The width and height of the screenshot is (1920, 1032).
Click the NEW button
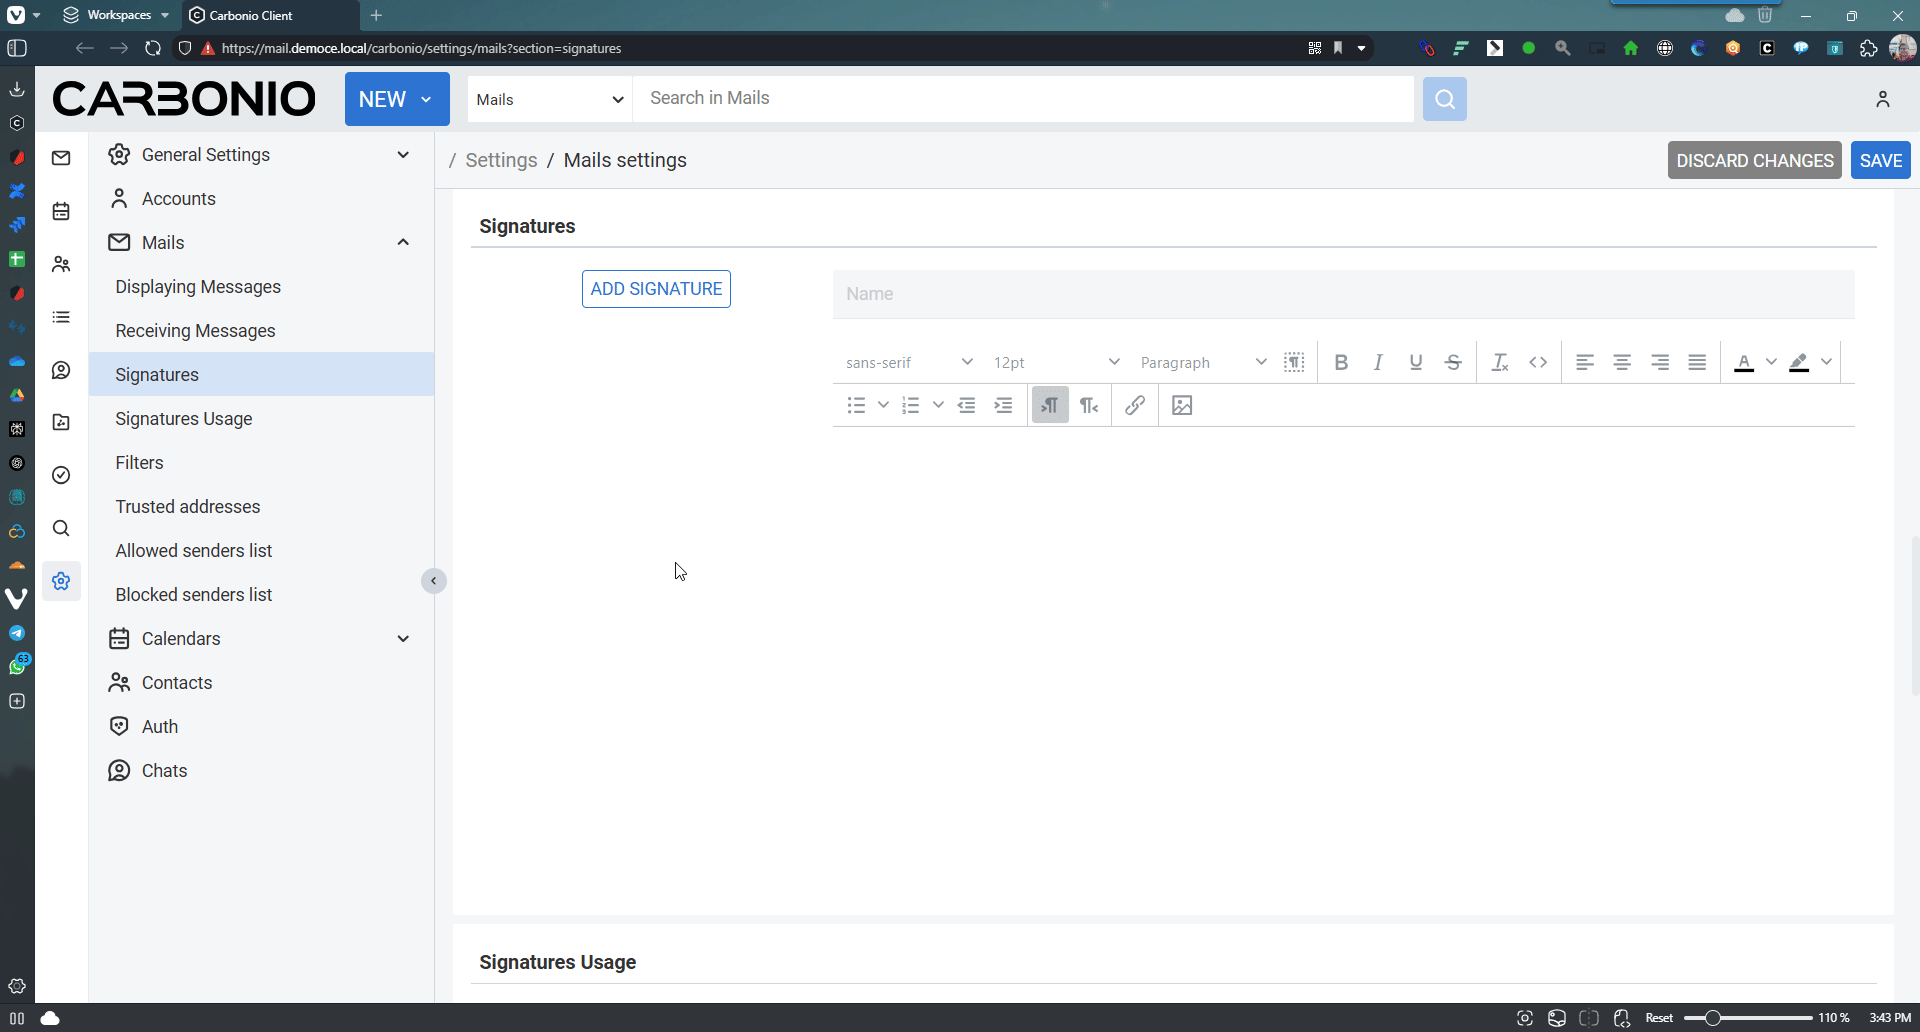[397, 99]
